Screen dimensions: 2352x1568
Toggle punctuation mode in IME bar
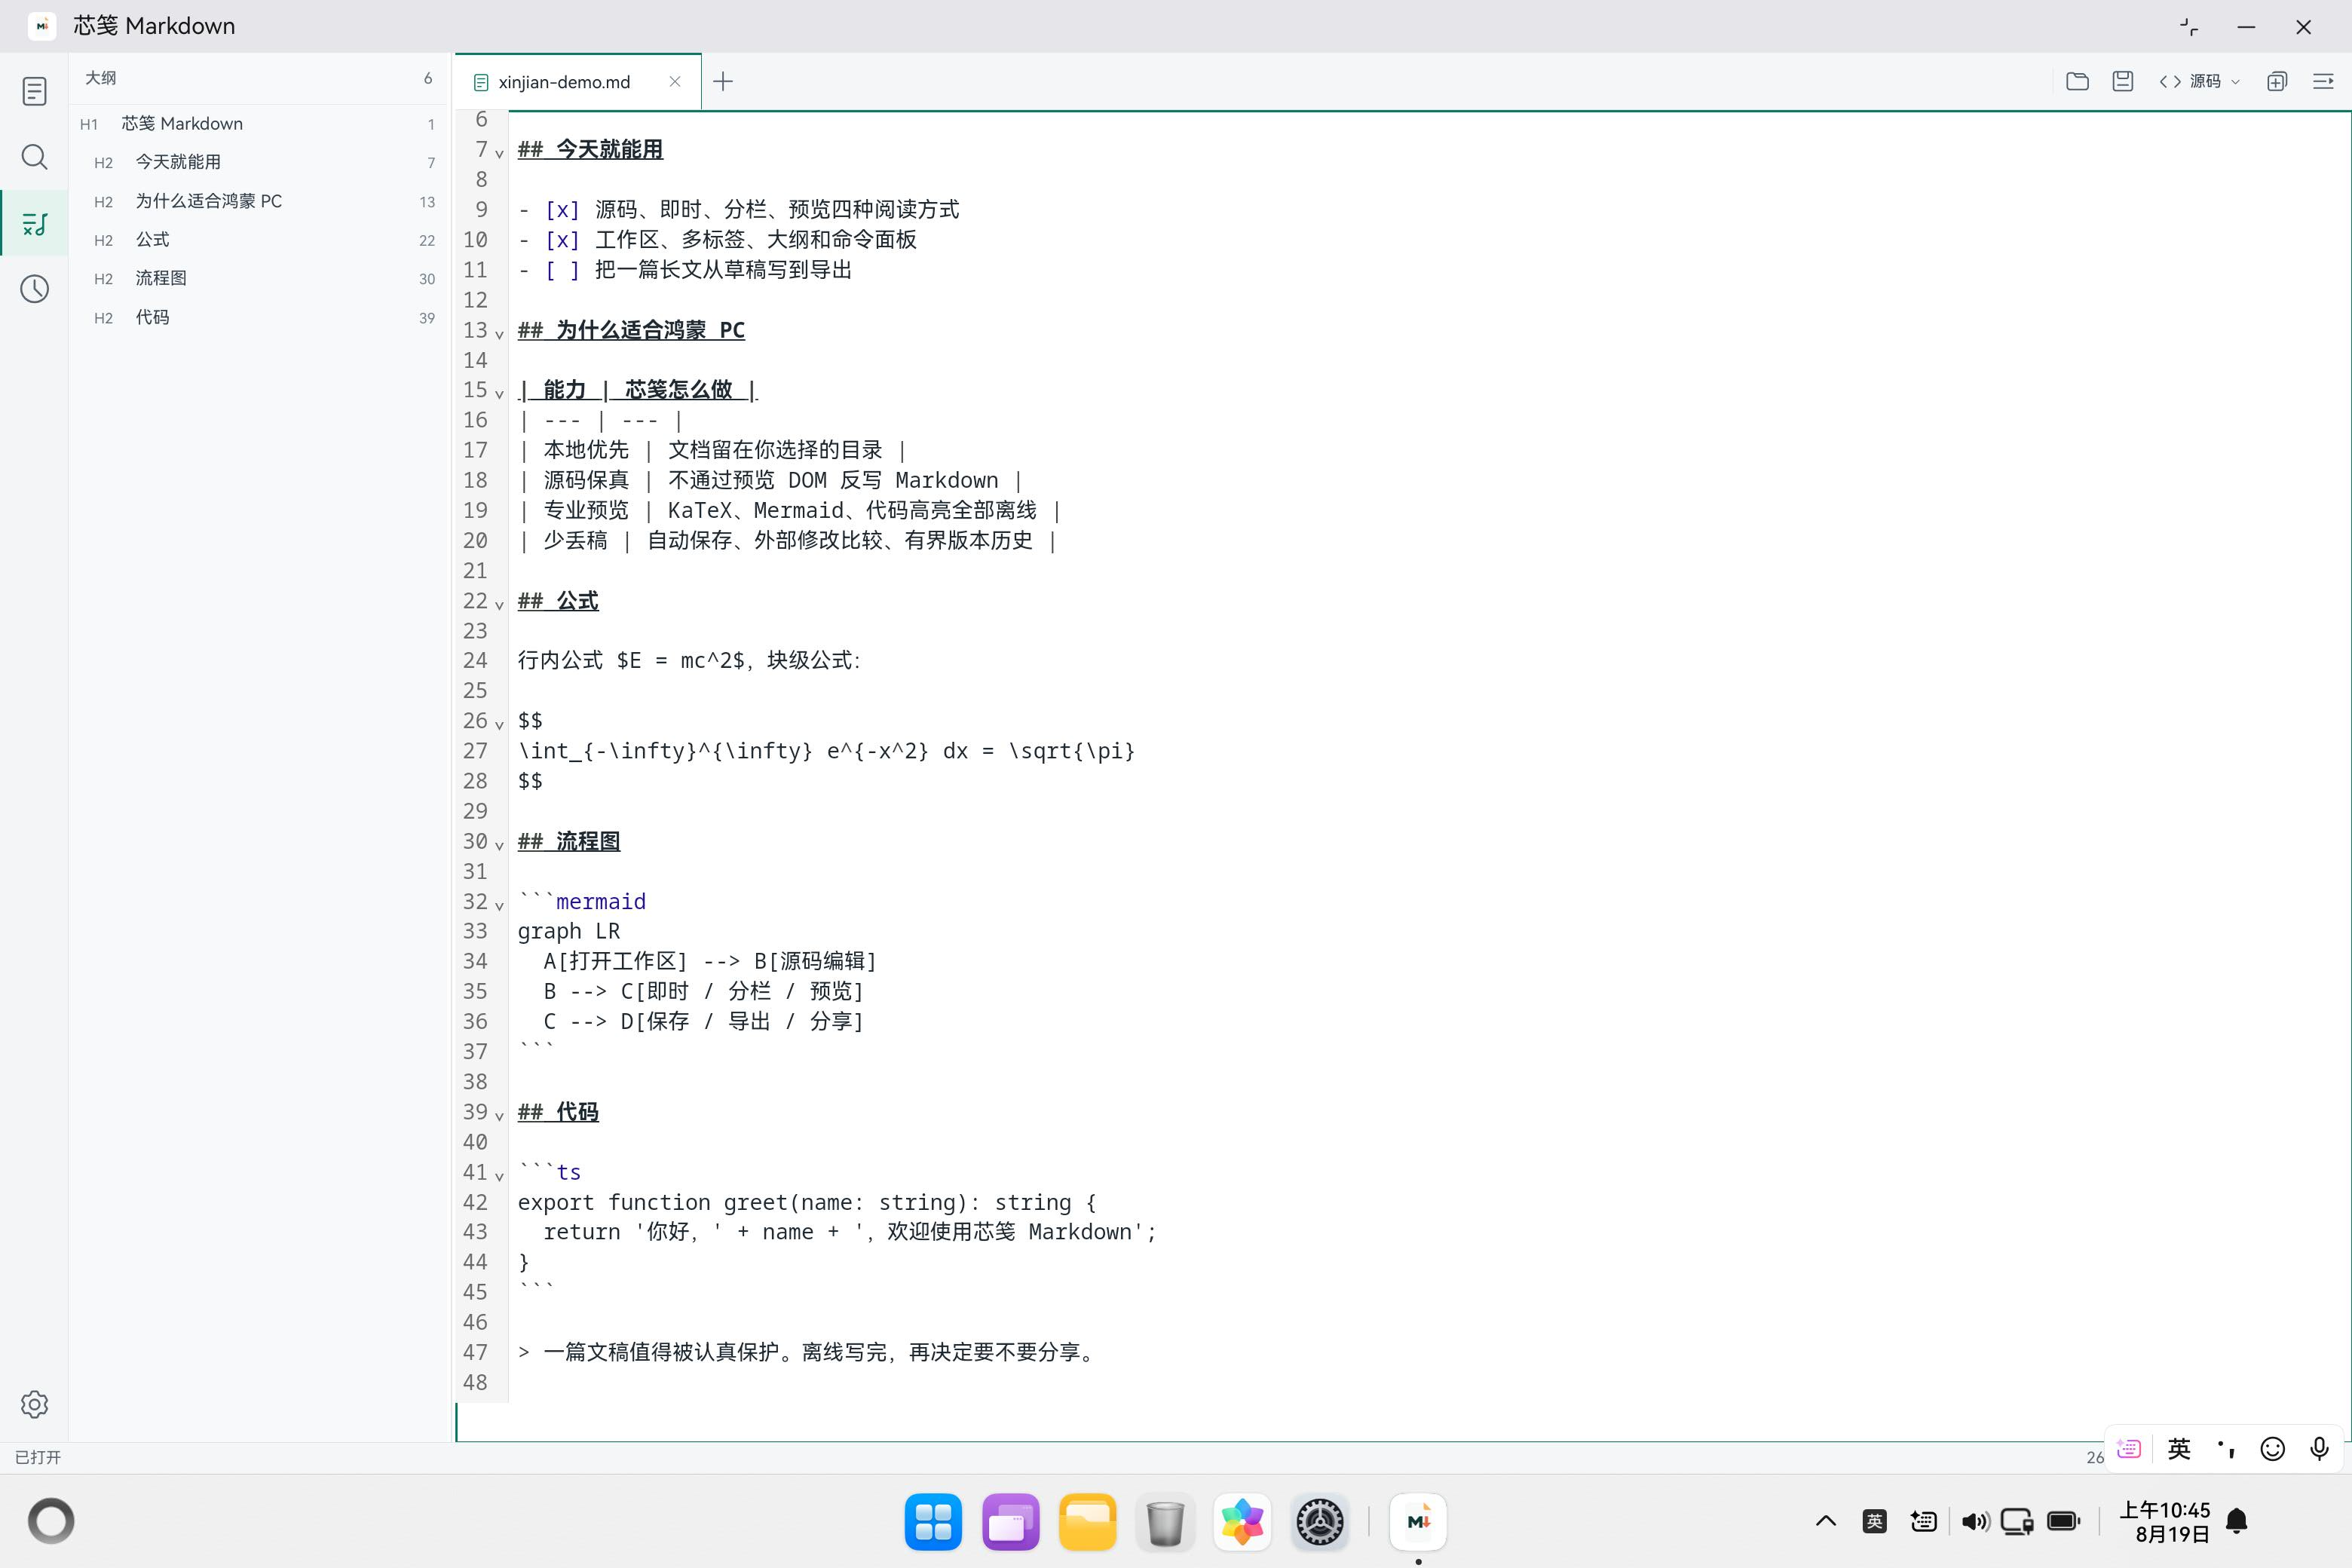(x=2226, y=1448)
